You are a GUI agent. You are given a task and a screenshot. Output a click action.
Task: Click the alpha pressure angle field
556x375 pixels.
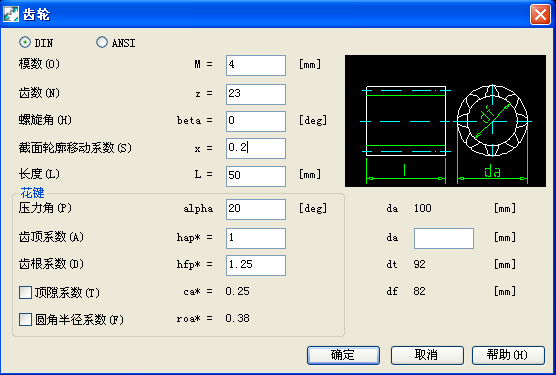[256, 209]
